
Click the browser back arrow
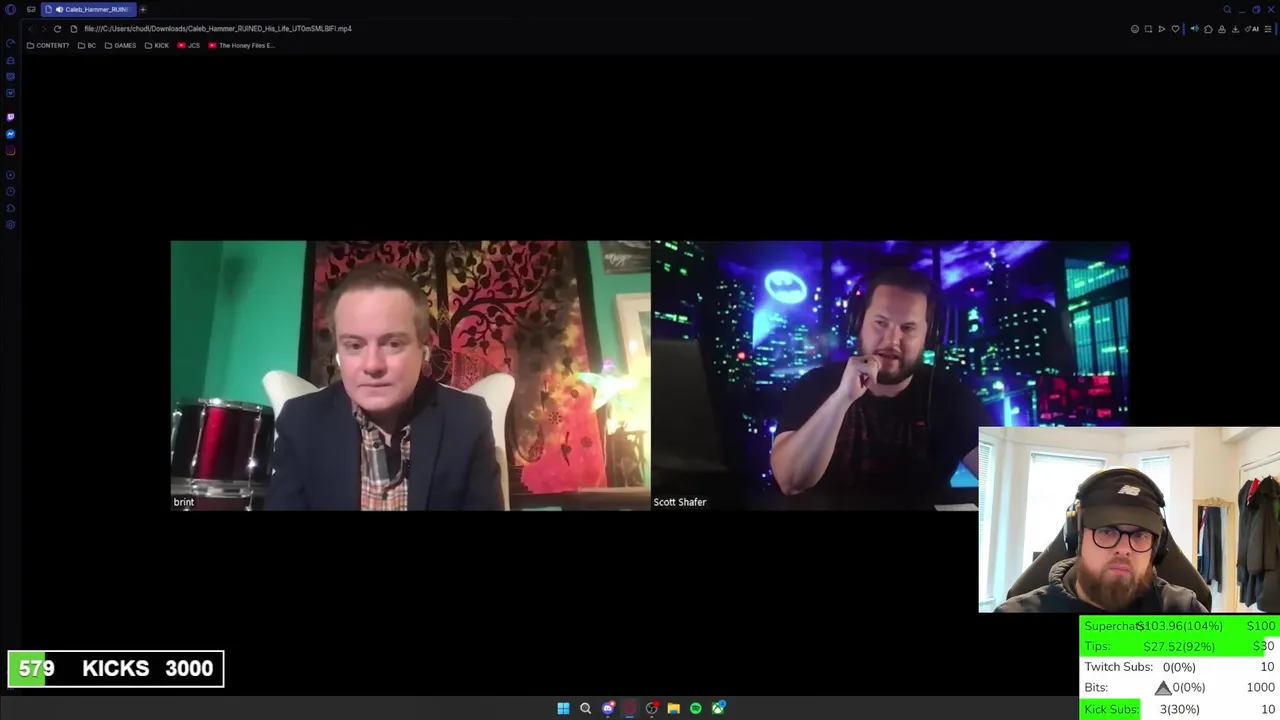[29, 28]
